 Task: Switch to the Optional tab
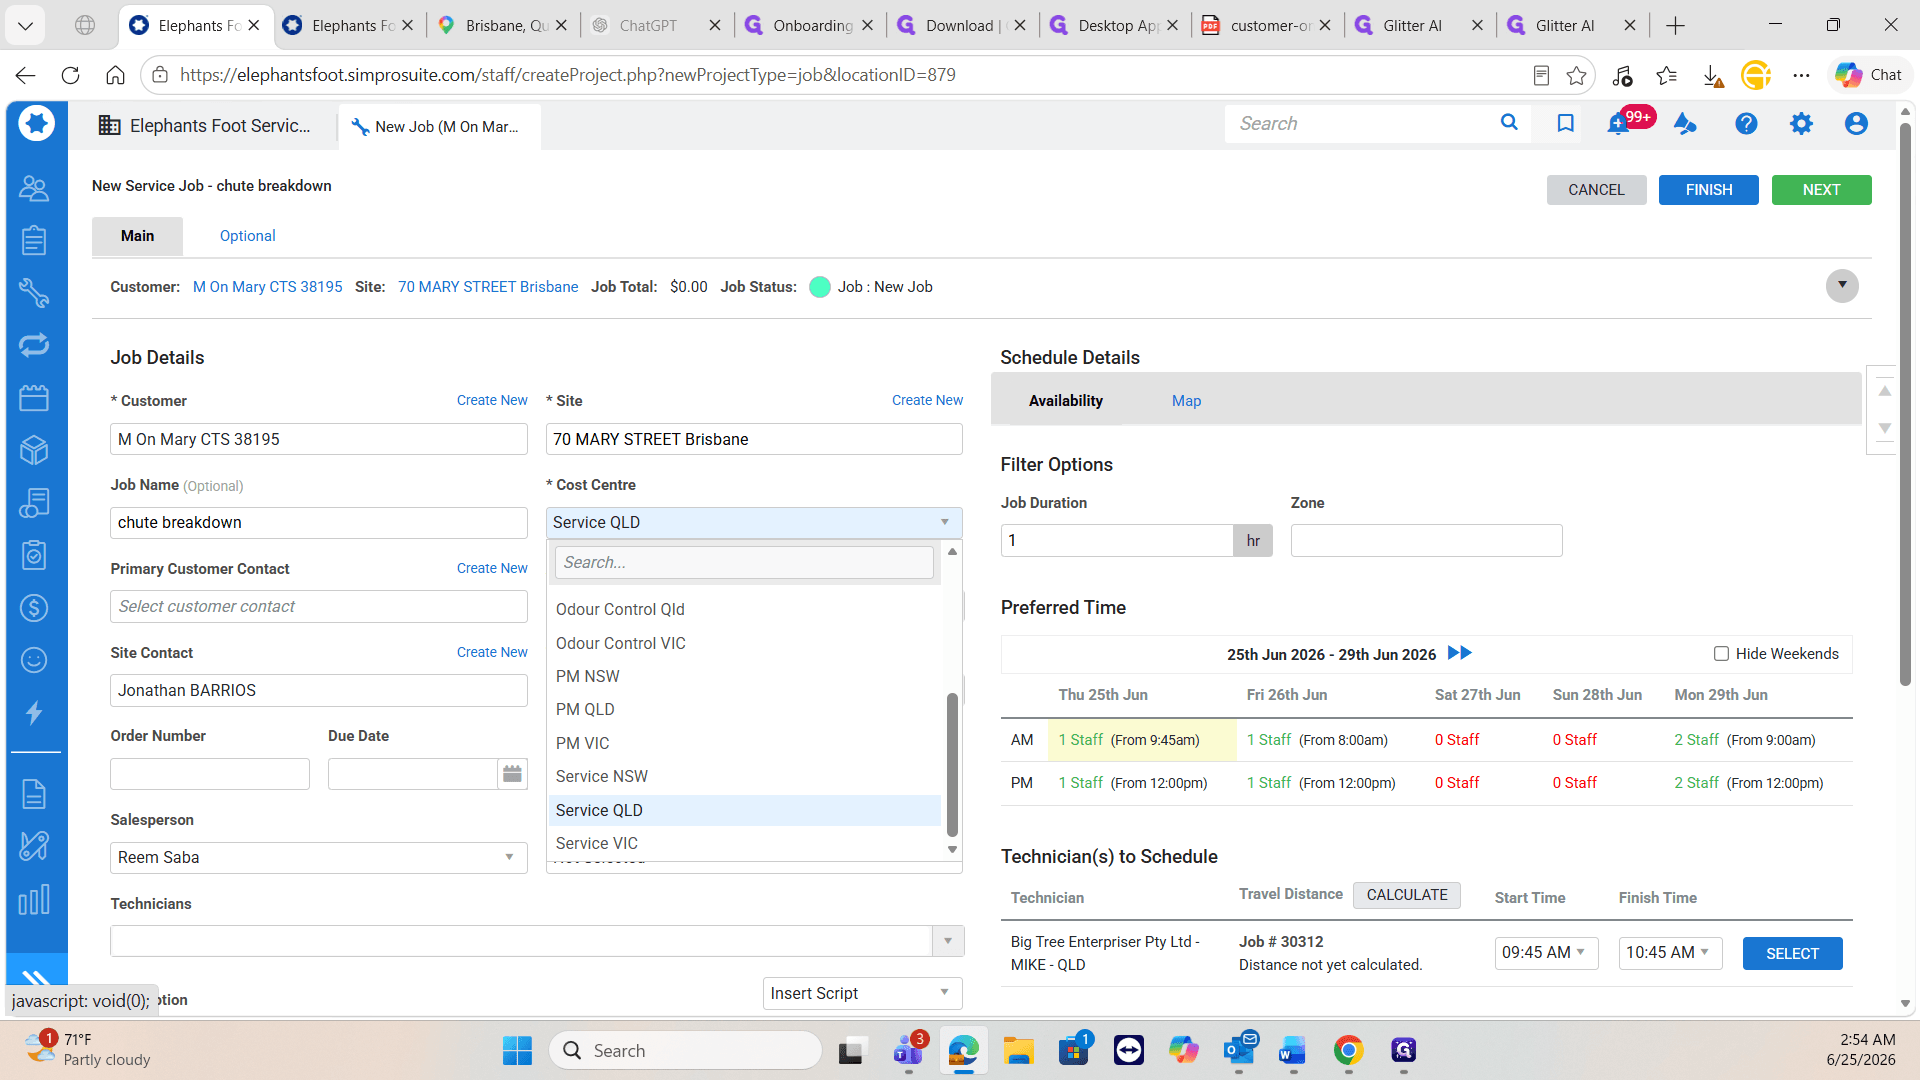[x=247, y=236]
